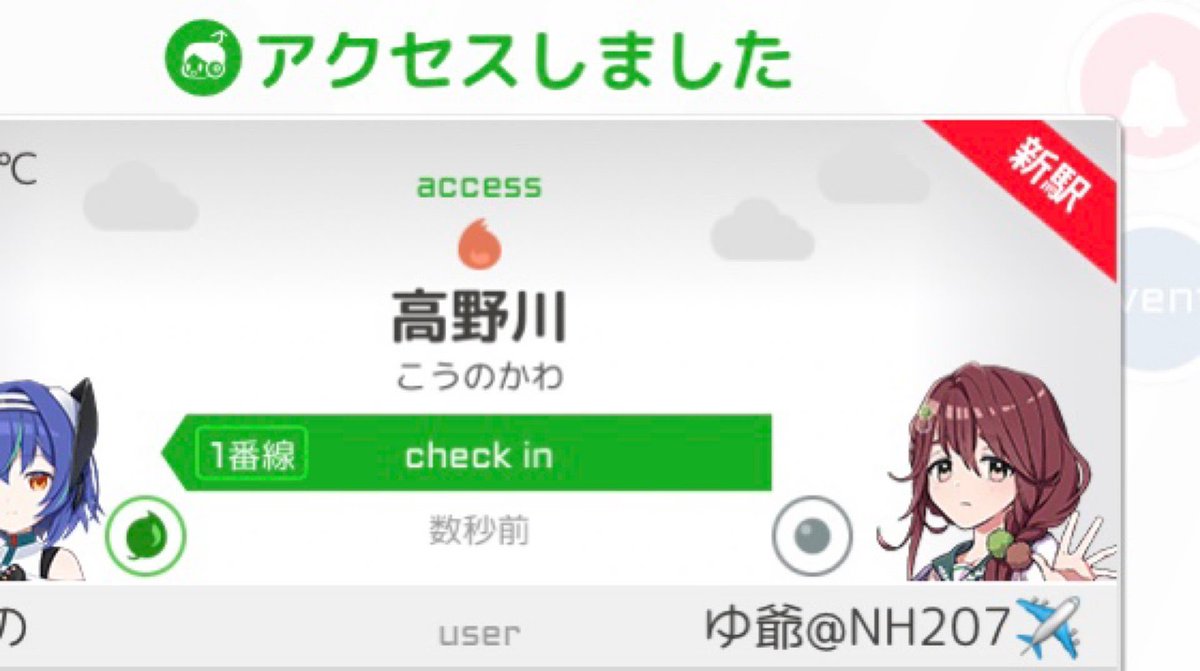Tap the アクセスしました header text
The width and height of the screenshot is (1200, 671).
tap(524, 60)
